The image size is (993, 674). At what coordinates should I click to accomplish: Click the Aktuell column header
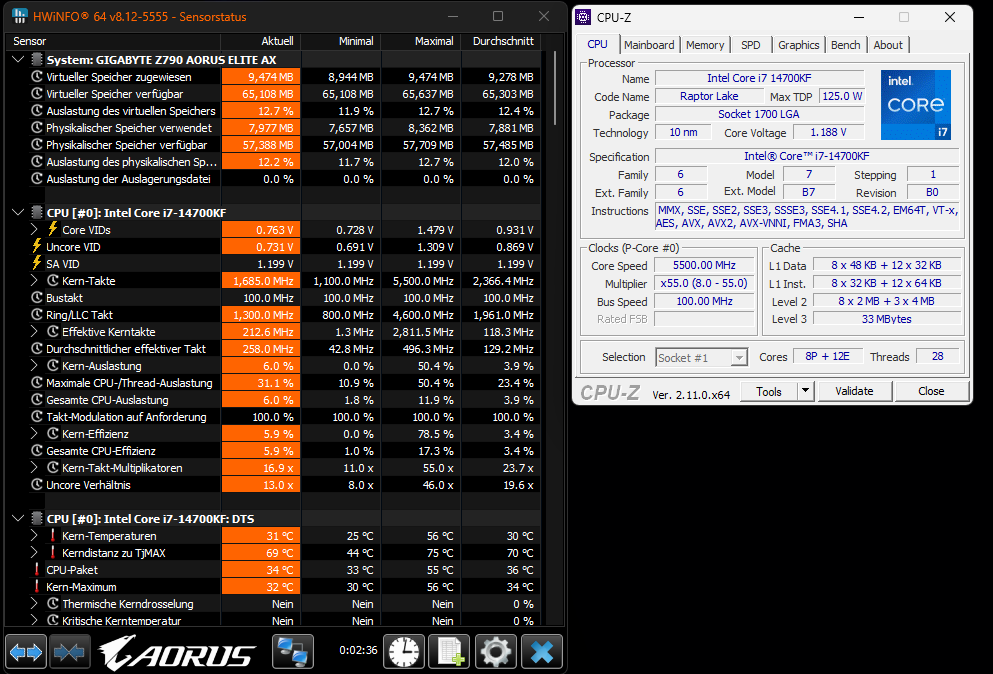pos(261,41)
